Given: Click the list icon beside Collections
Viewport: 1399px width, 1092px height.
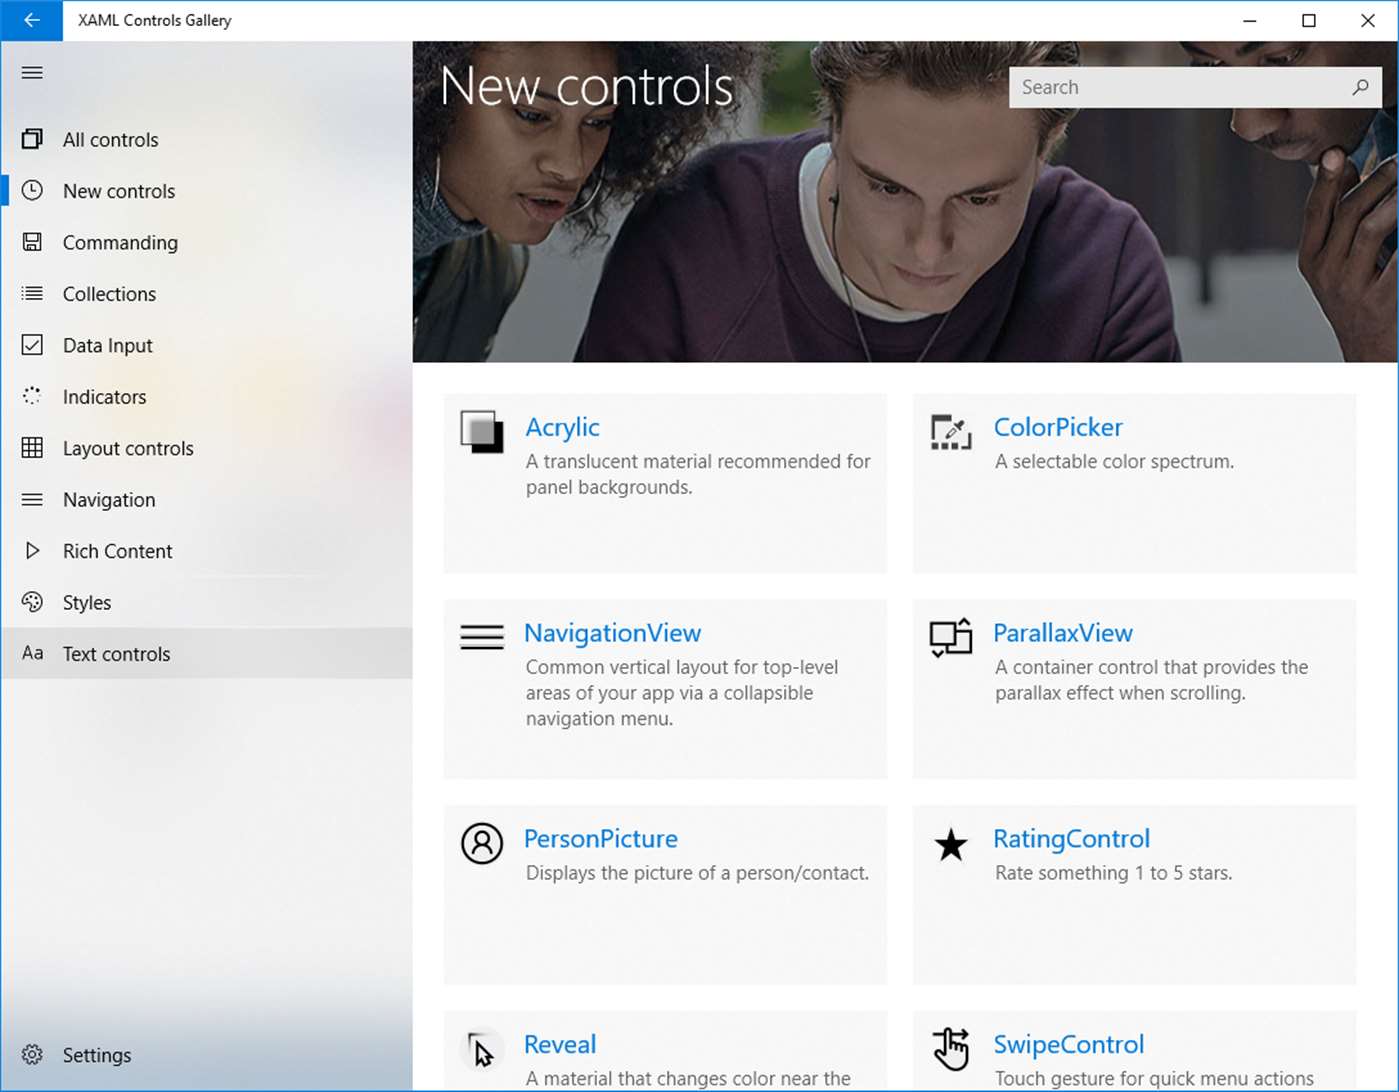Looking at the screenshot, I should pyautogui.click(x=32, y=293).
